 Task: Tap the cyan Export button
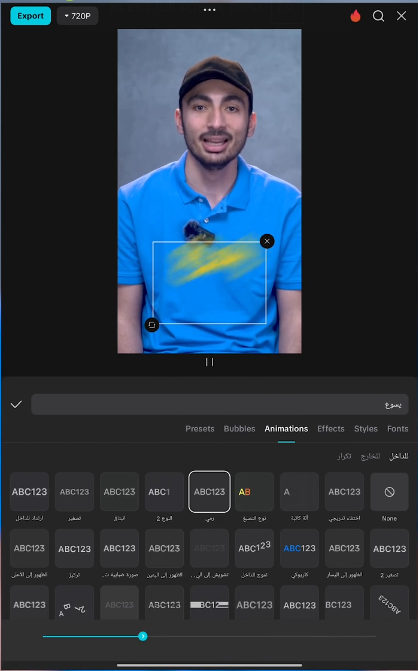tap(30, 16)
